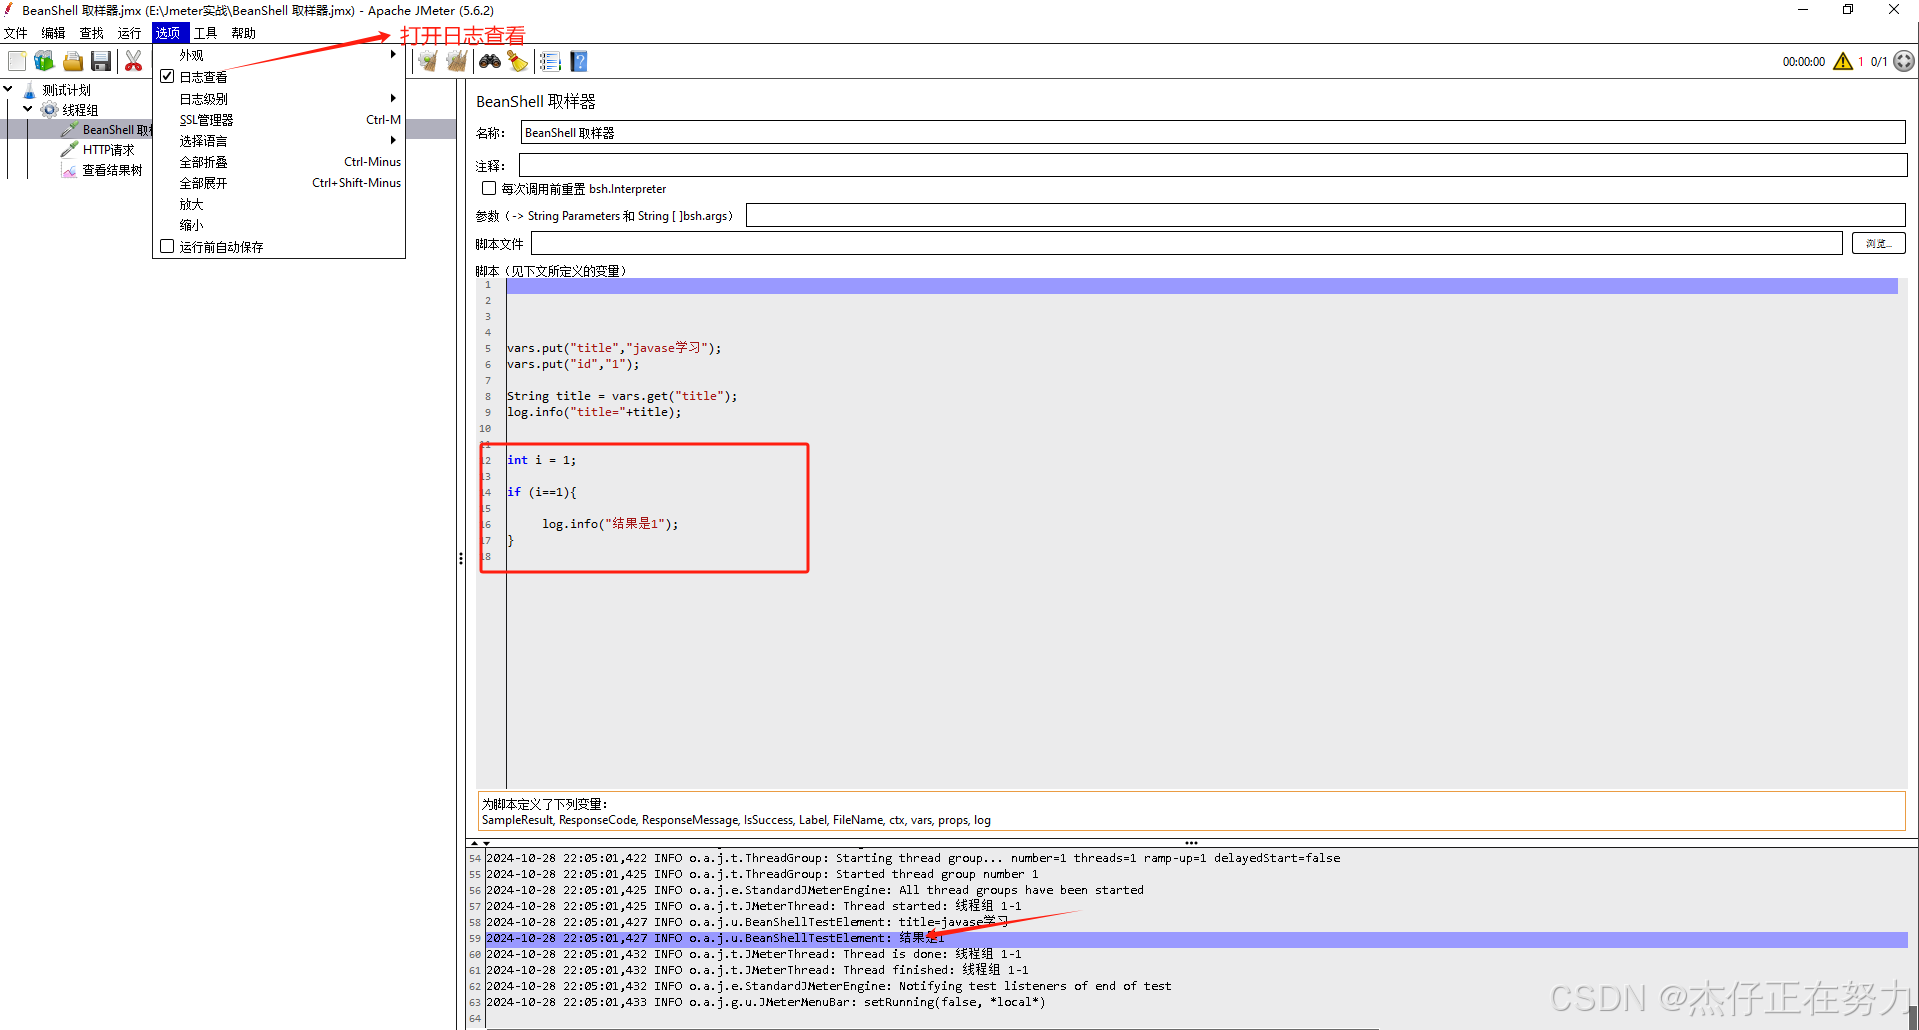Check 每次调用前重置 bsh.Interpreter
Screen dimensions: 1919x1030
[489, 188]
